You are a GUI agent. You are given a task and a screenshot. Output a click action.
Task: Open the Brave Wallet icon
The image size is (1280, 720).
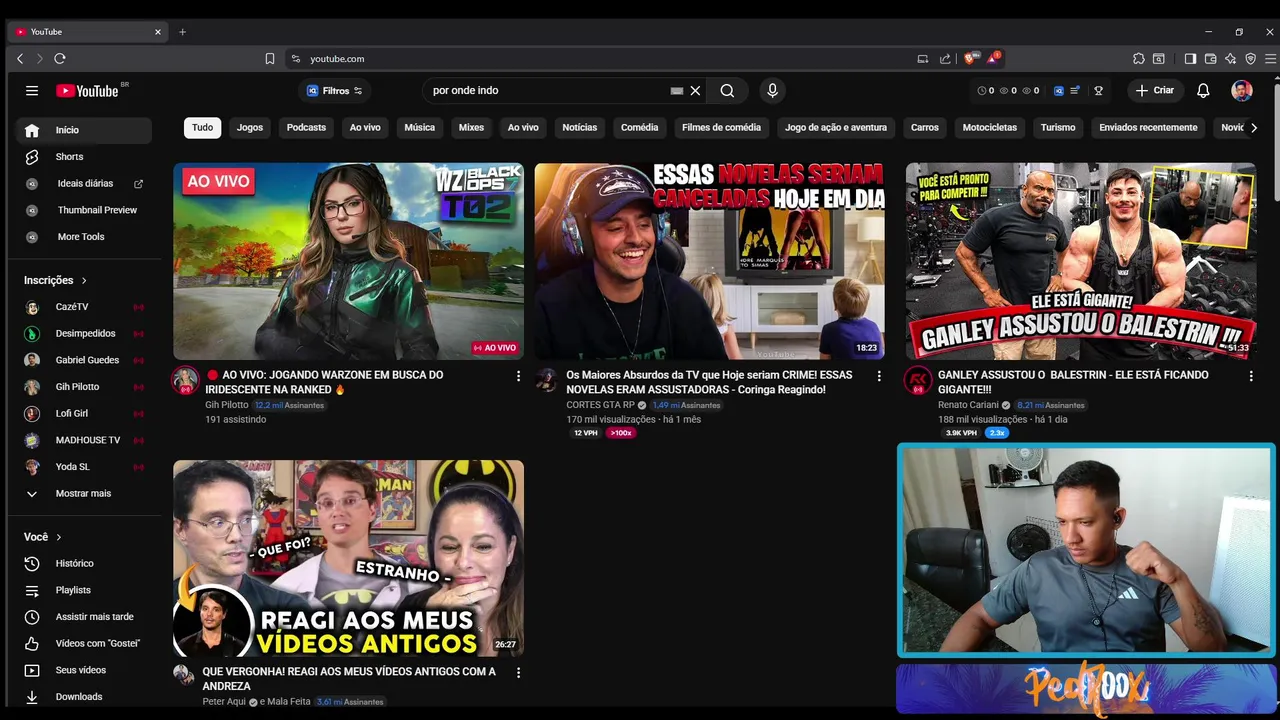pos(1210,59)
